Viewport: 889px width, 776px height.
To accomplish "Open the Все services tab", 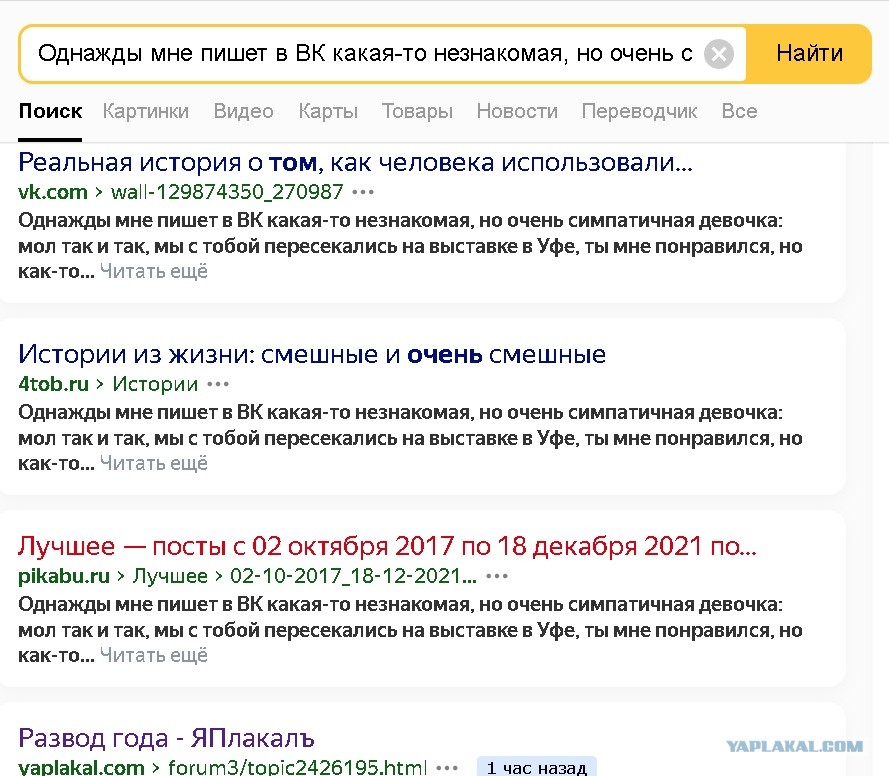I will coord(739,111).
